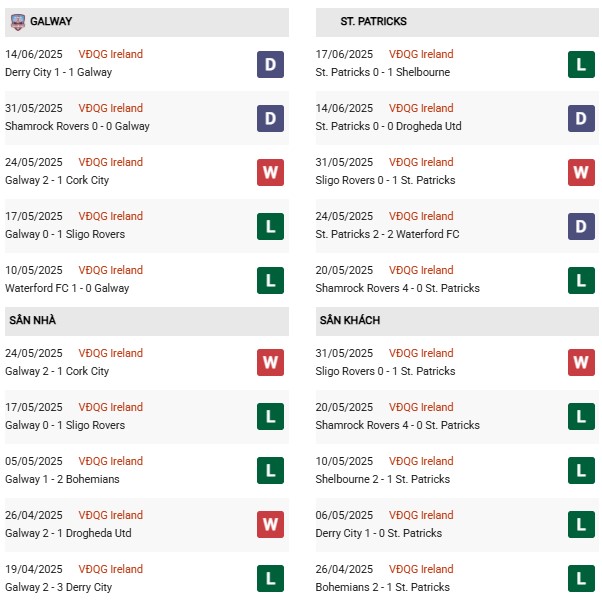This screenshot has width=602, height=600.
Task: Open match Shelbourne 2 - 1 St. Patricks
Action: pos(382,479)
